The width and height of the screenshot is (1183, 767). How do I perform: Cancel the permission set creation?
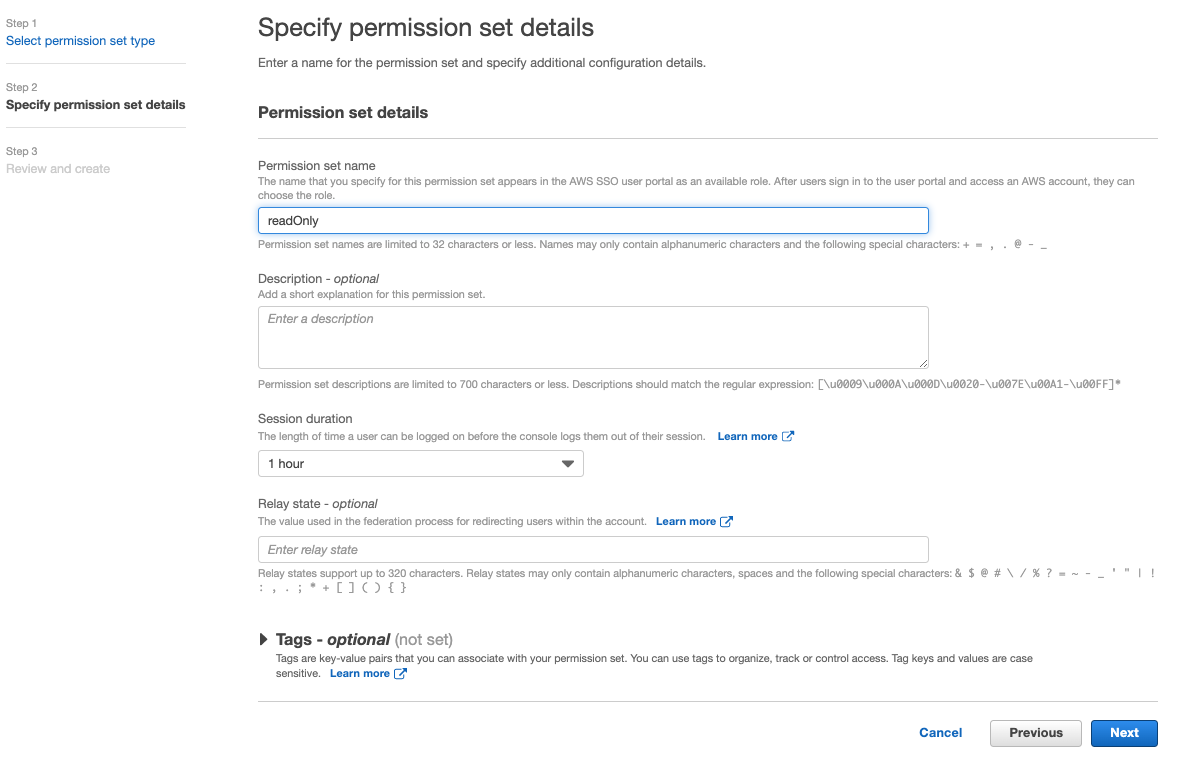(940, 732)
